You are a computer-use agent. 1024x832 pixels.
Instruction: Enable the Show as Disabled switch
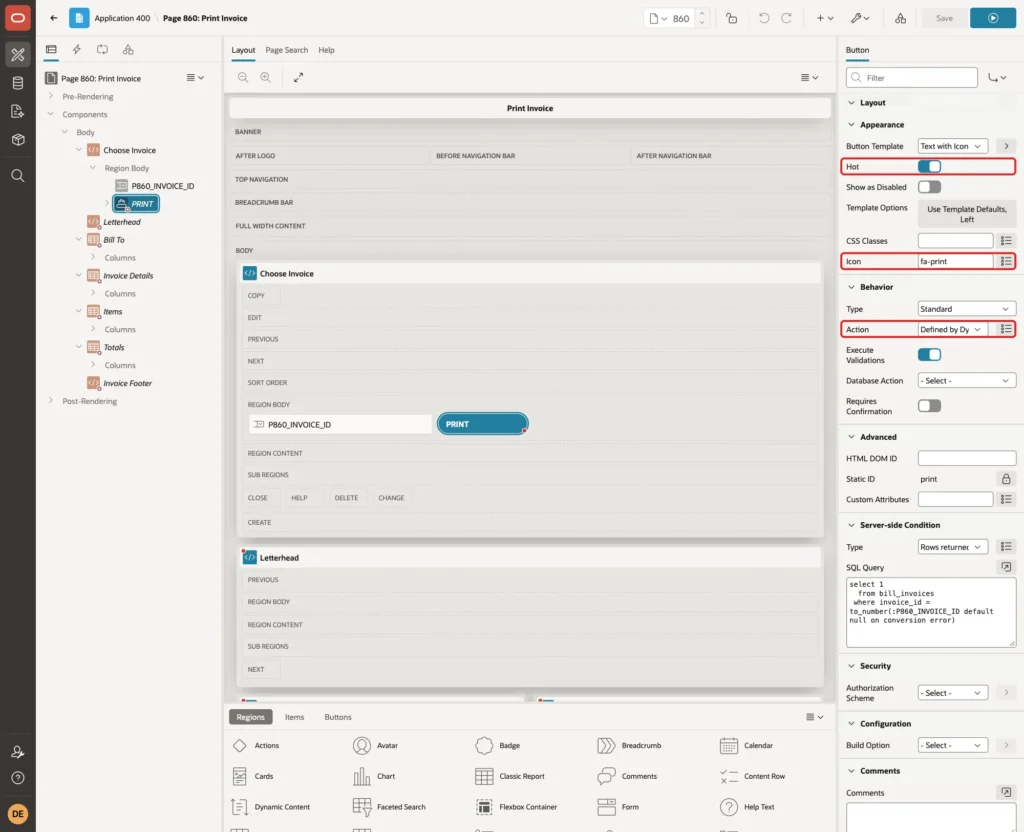929,187
